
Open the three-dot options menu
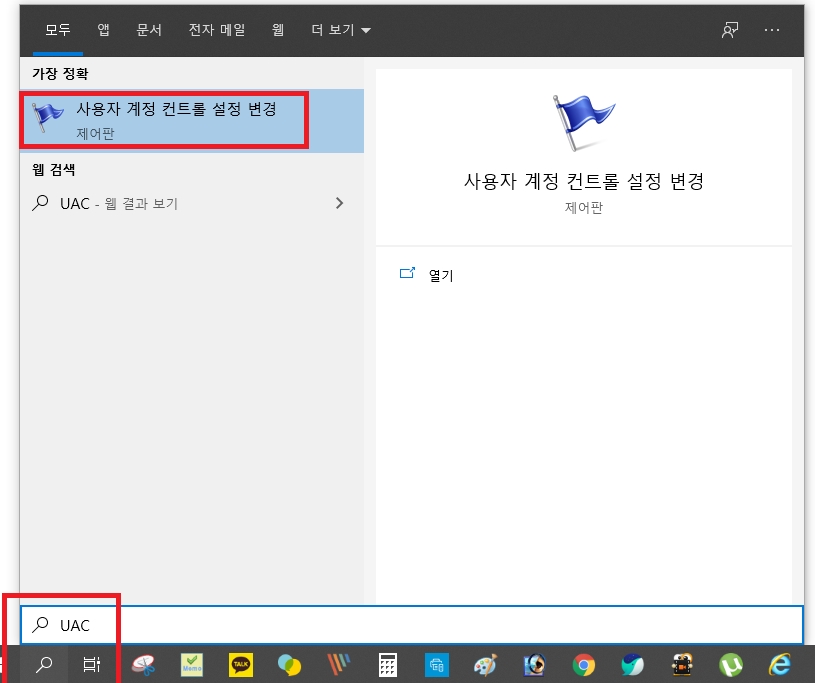point(772,30)
